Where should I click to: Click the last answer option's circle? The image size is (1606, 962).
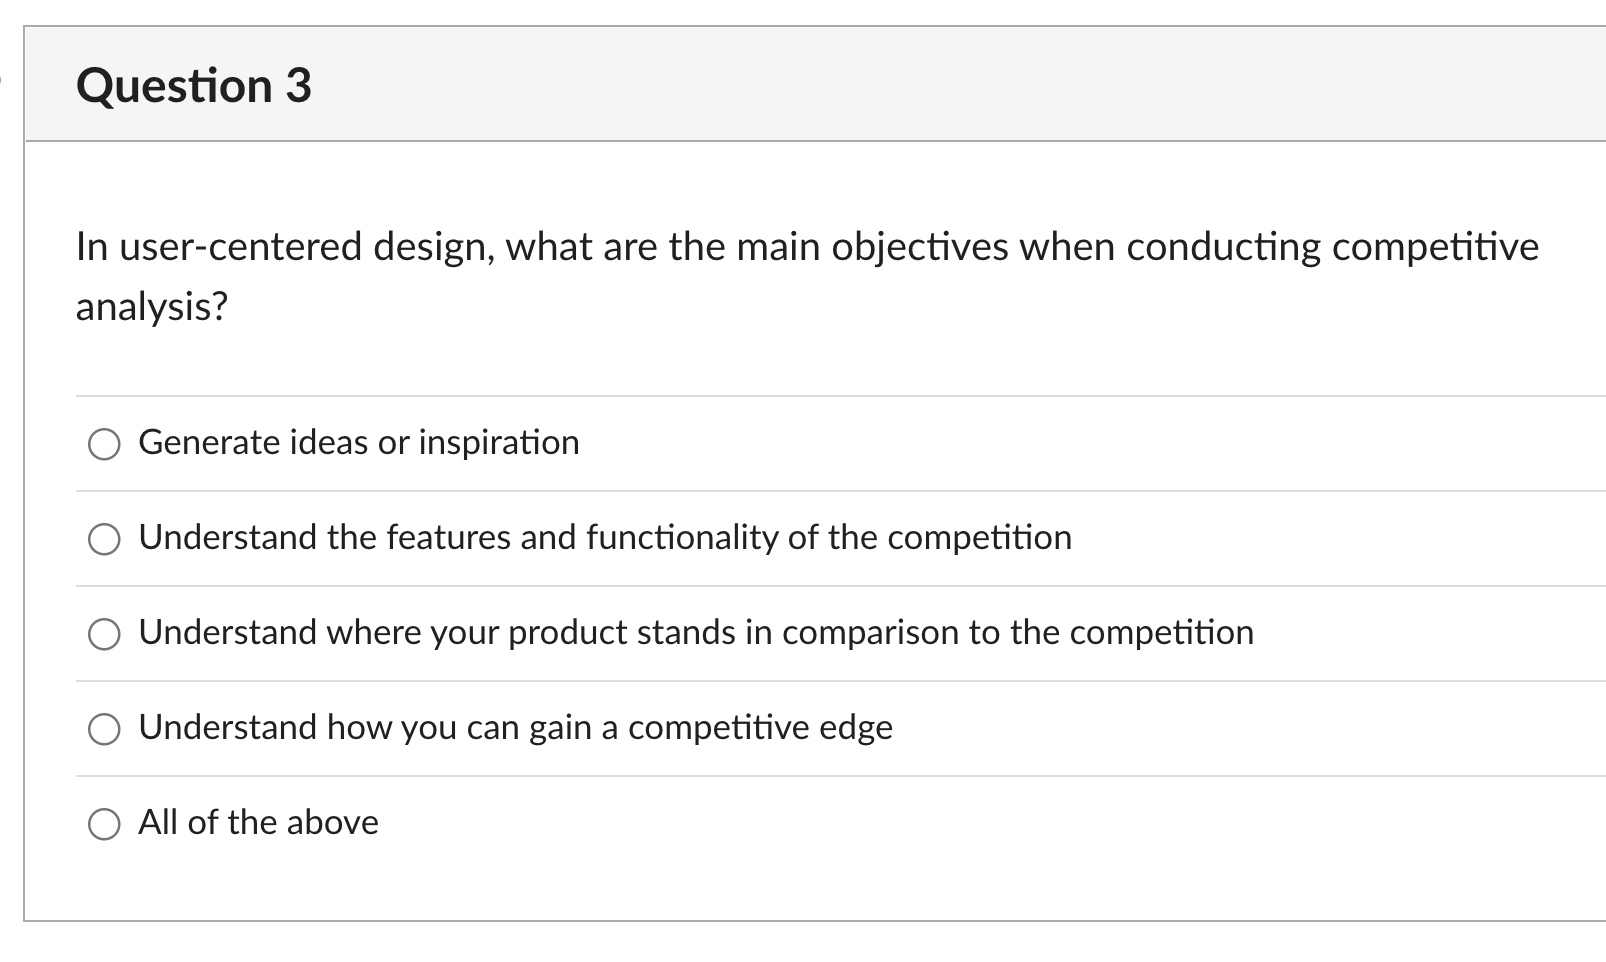(104, 824)
